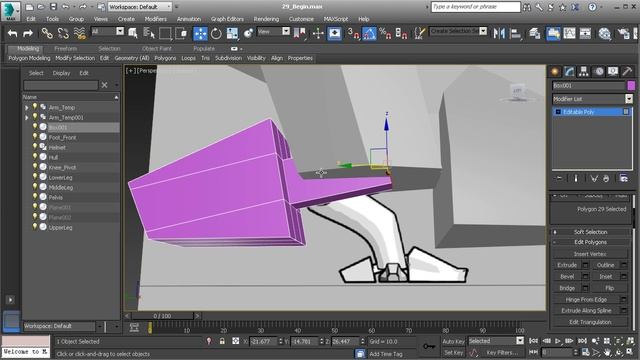The width and height of the screenshot is (640, 360).
Task: Collapse the Edit Polygons rollout
Action: (x=590, y=242)
